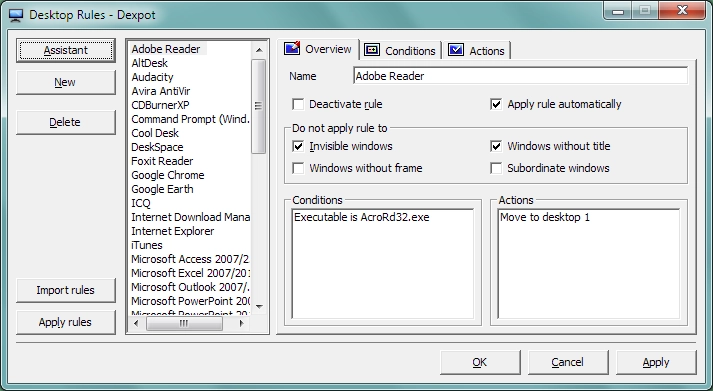Click 'Move to desktop 1' action
Image resolution: width=713 pixels, height=391 pixels.
[545, 217]
